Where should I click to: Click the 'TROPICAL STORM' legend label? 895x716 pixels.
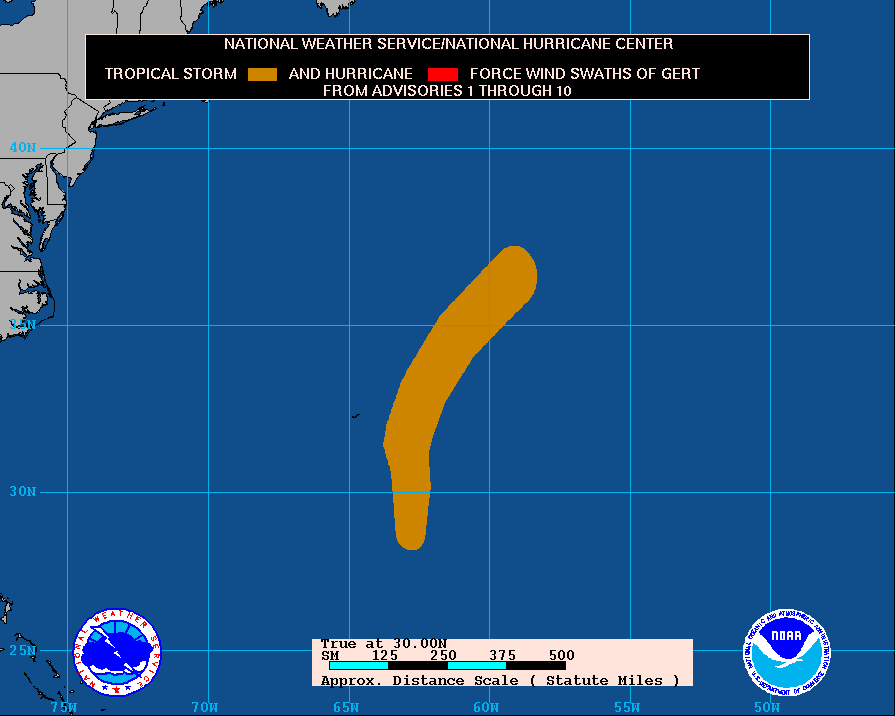click(x=171, y=74)
